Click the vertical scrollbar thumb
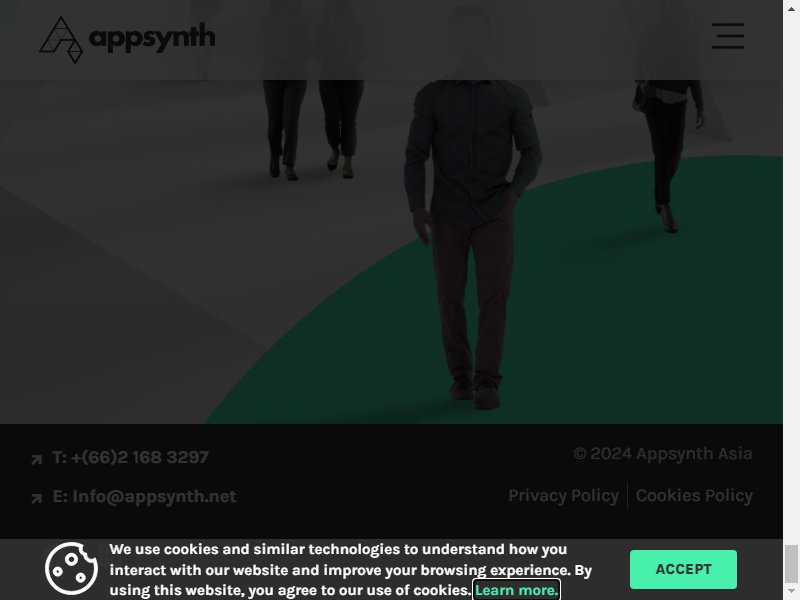Image resolution: width=800 pixels, height=600 pixels. [791, 563]
